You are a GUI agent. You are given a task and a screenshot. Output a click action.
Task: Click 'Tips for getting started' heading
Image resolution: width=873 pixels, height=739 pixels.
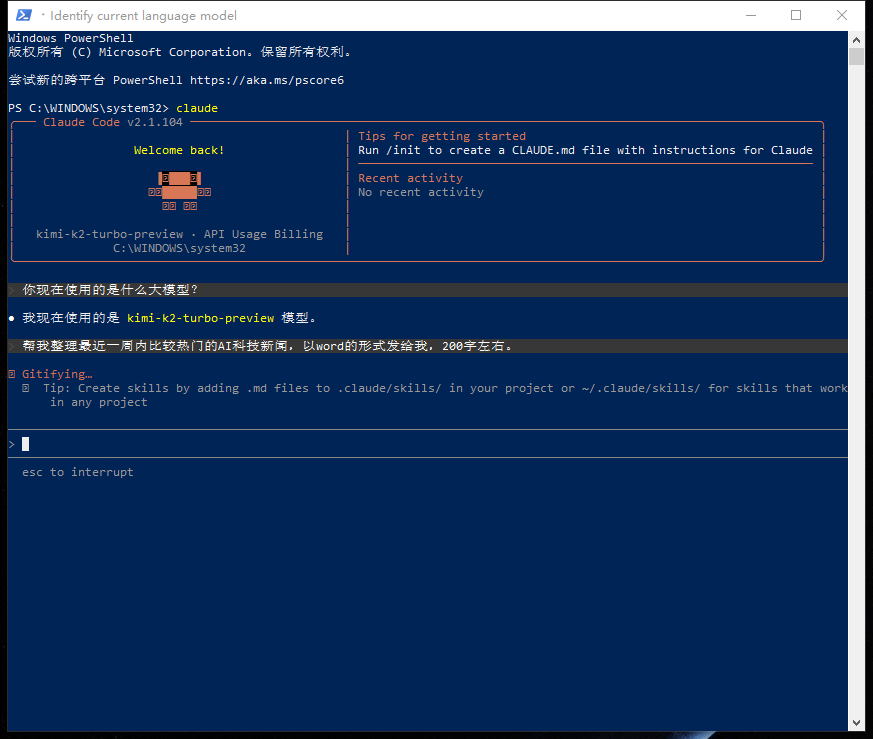click(x=442, y=136)
